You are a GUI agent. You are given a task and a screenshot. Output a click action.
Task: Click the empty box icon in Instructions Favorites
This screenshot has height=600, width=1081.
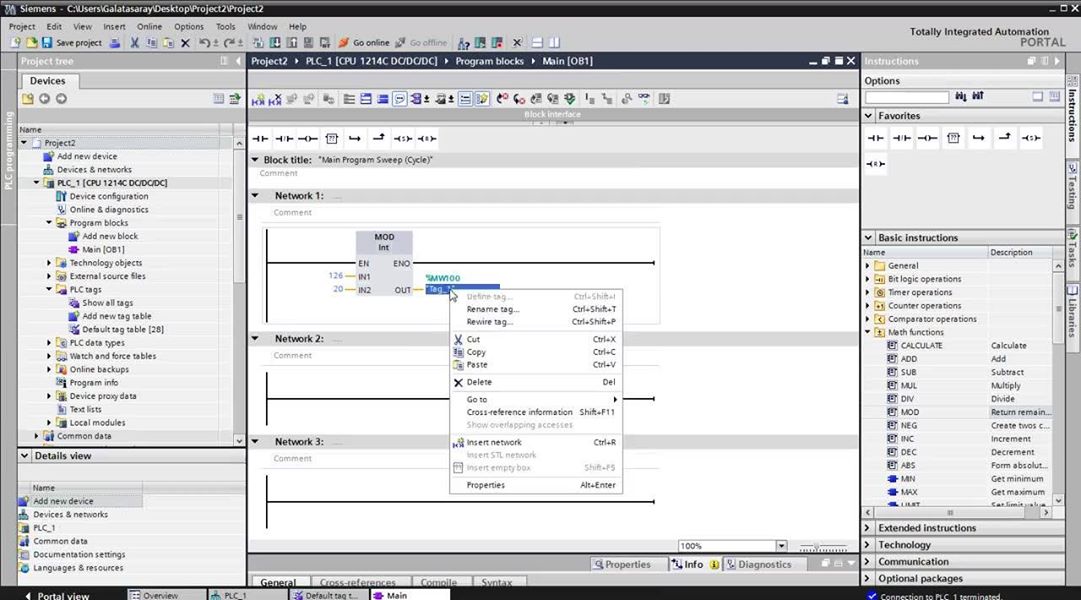click(x=953, y=138)
